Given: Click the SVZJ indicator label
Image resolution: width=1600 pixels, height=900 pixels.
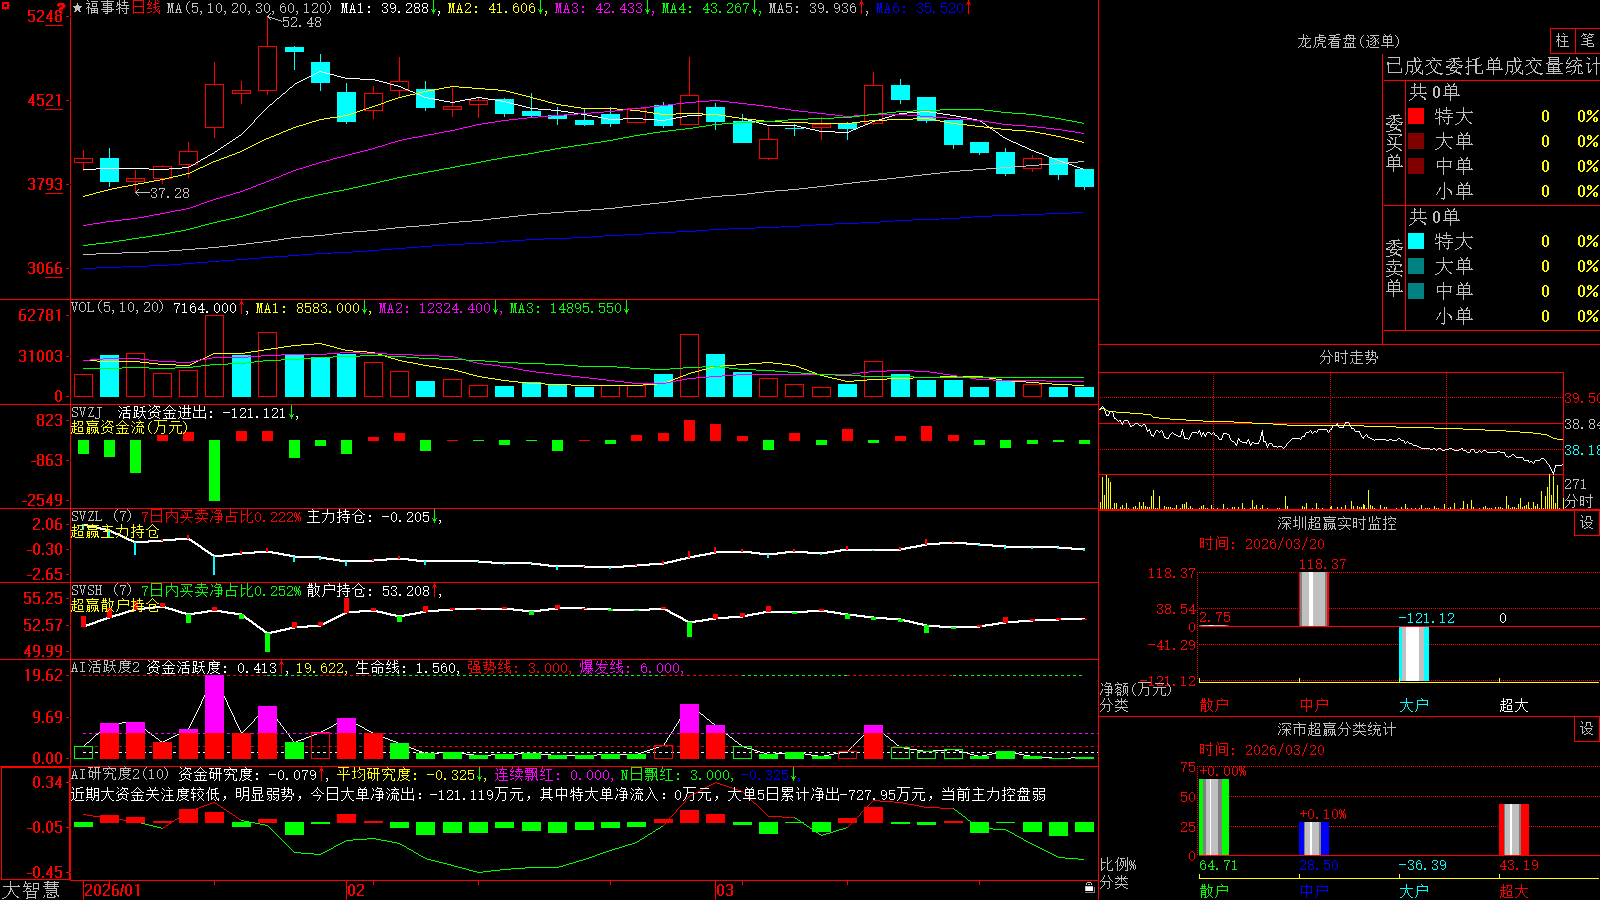Looking at the screenshot, I should coord(87,412).
